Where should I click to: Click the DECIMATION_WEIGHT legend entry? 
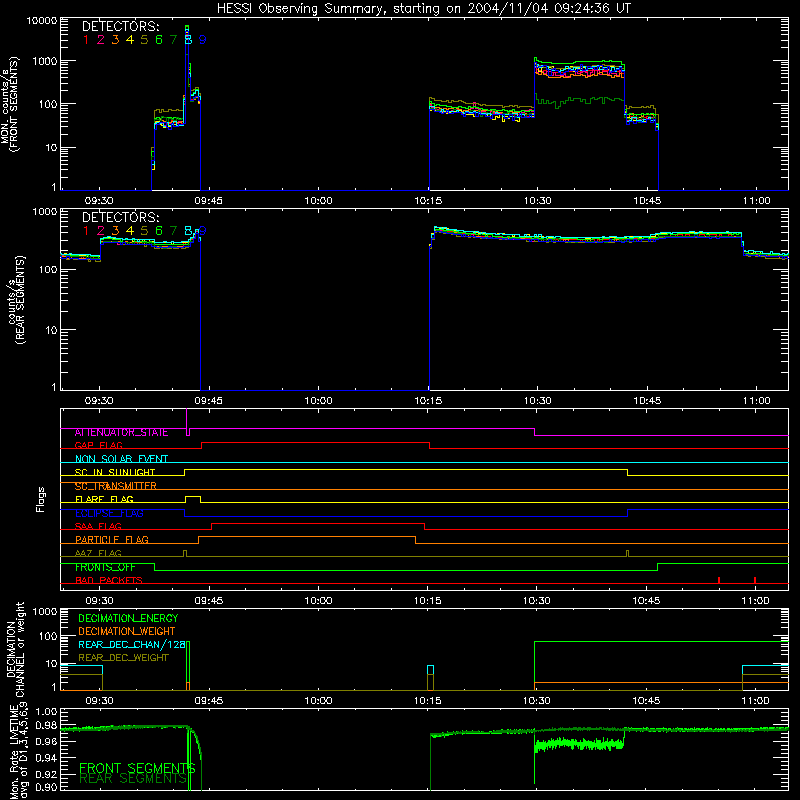coord(127,632)
